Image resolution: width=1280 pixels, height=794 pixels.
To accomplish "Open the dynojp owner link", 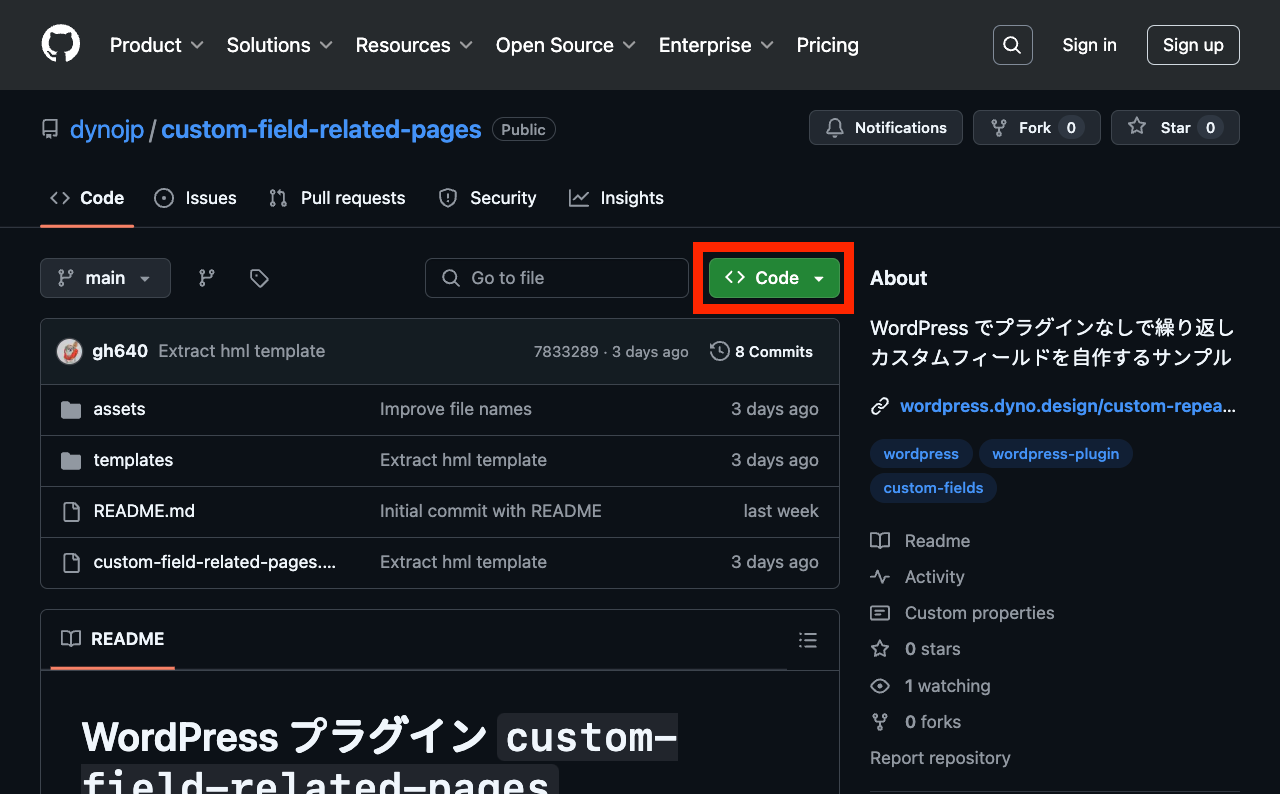I will (x=107, y=129).
